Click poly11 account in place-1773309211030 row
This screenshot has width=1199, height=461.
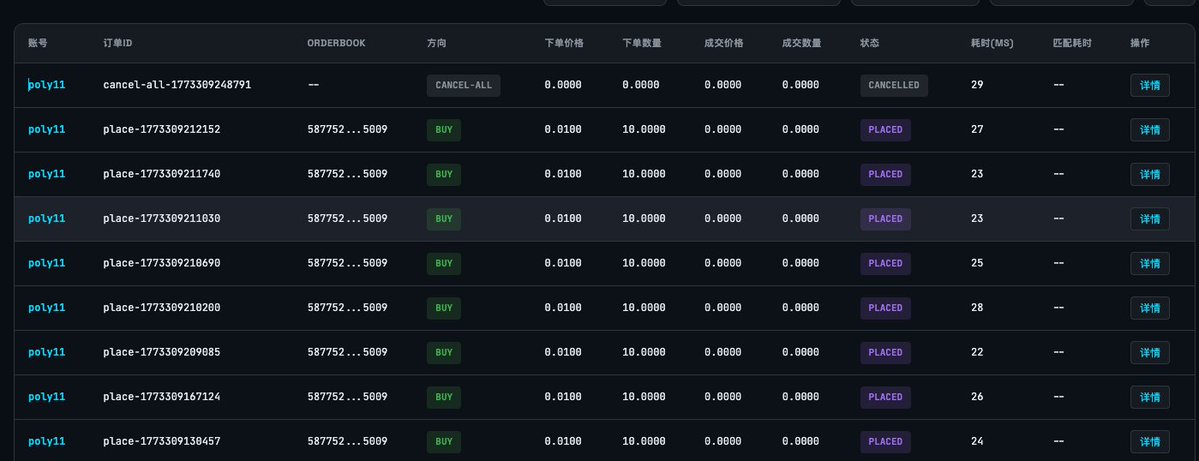(x=47, y=219)
